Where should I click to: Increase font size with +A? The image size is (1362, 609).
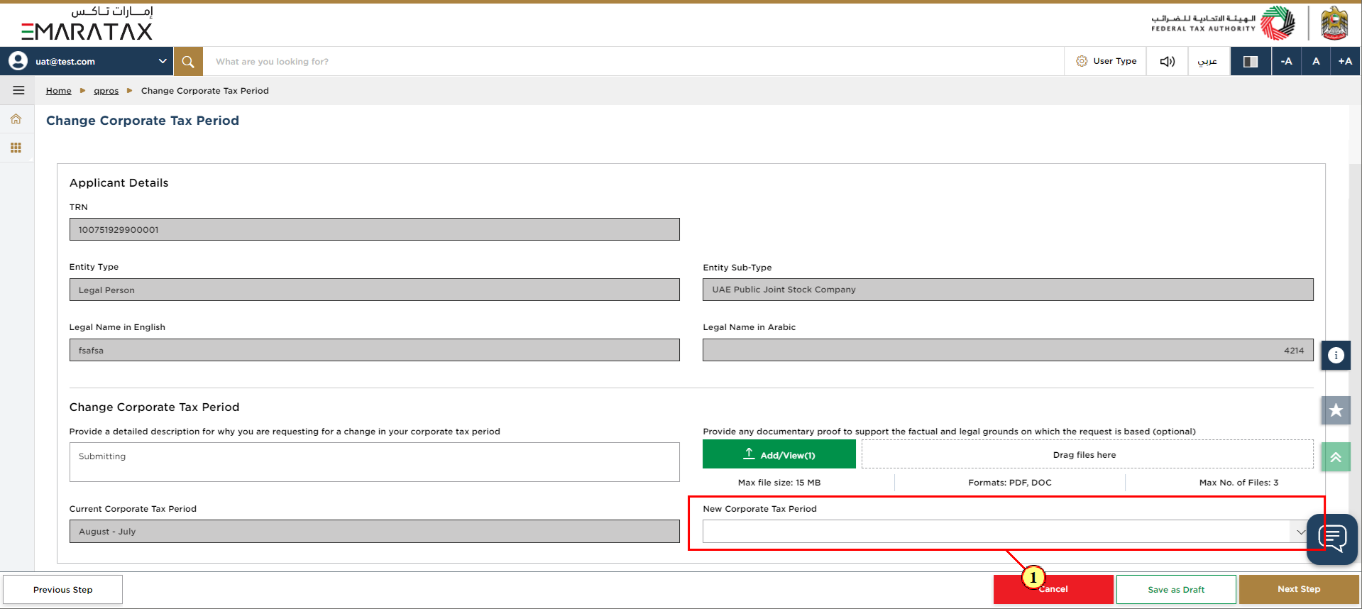(x=1345, y=61)
